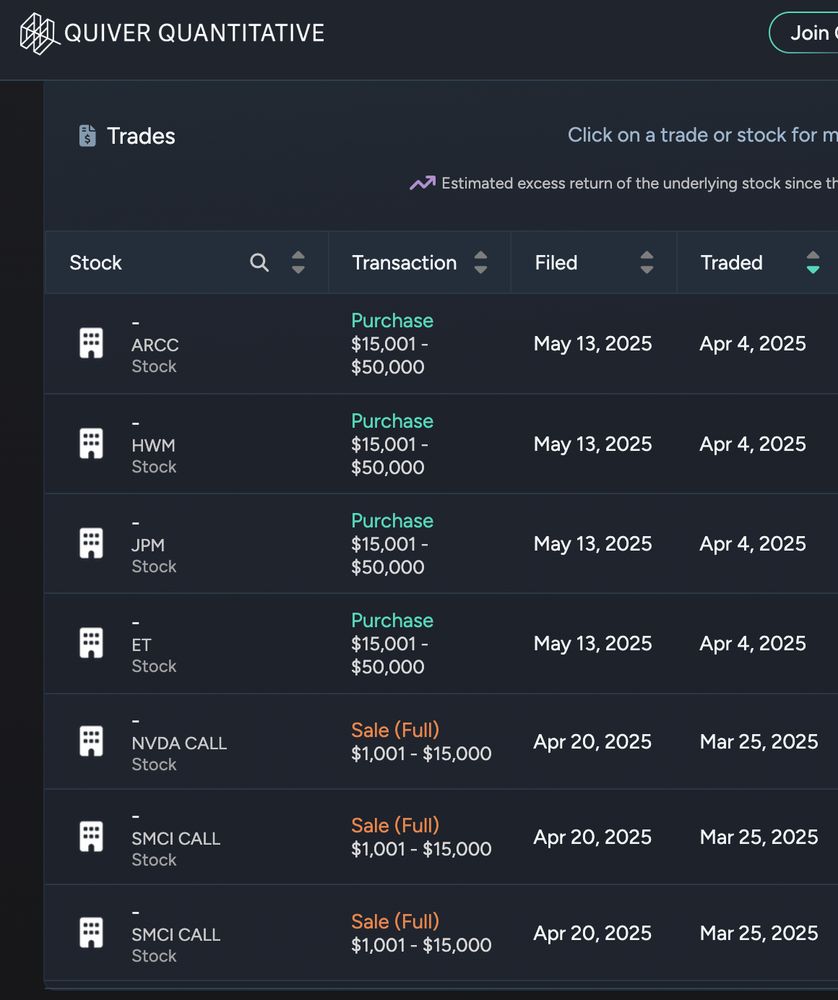The image size is (838, 1000).
Task: Select the Transaction column header label
Action: tap(404, 263)
